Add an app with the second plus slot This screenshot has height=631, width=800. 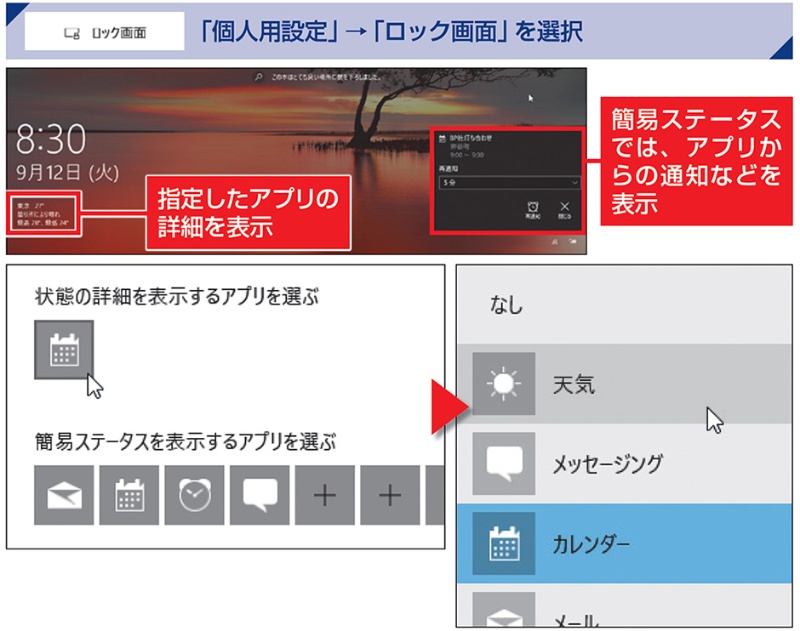tap(390, 495)
